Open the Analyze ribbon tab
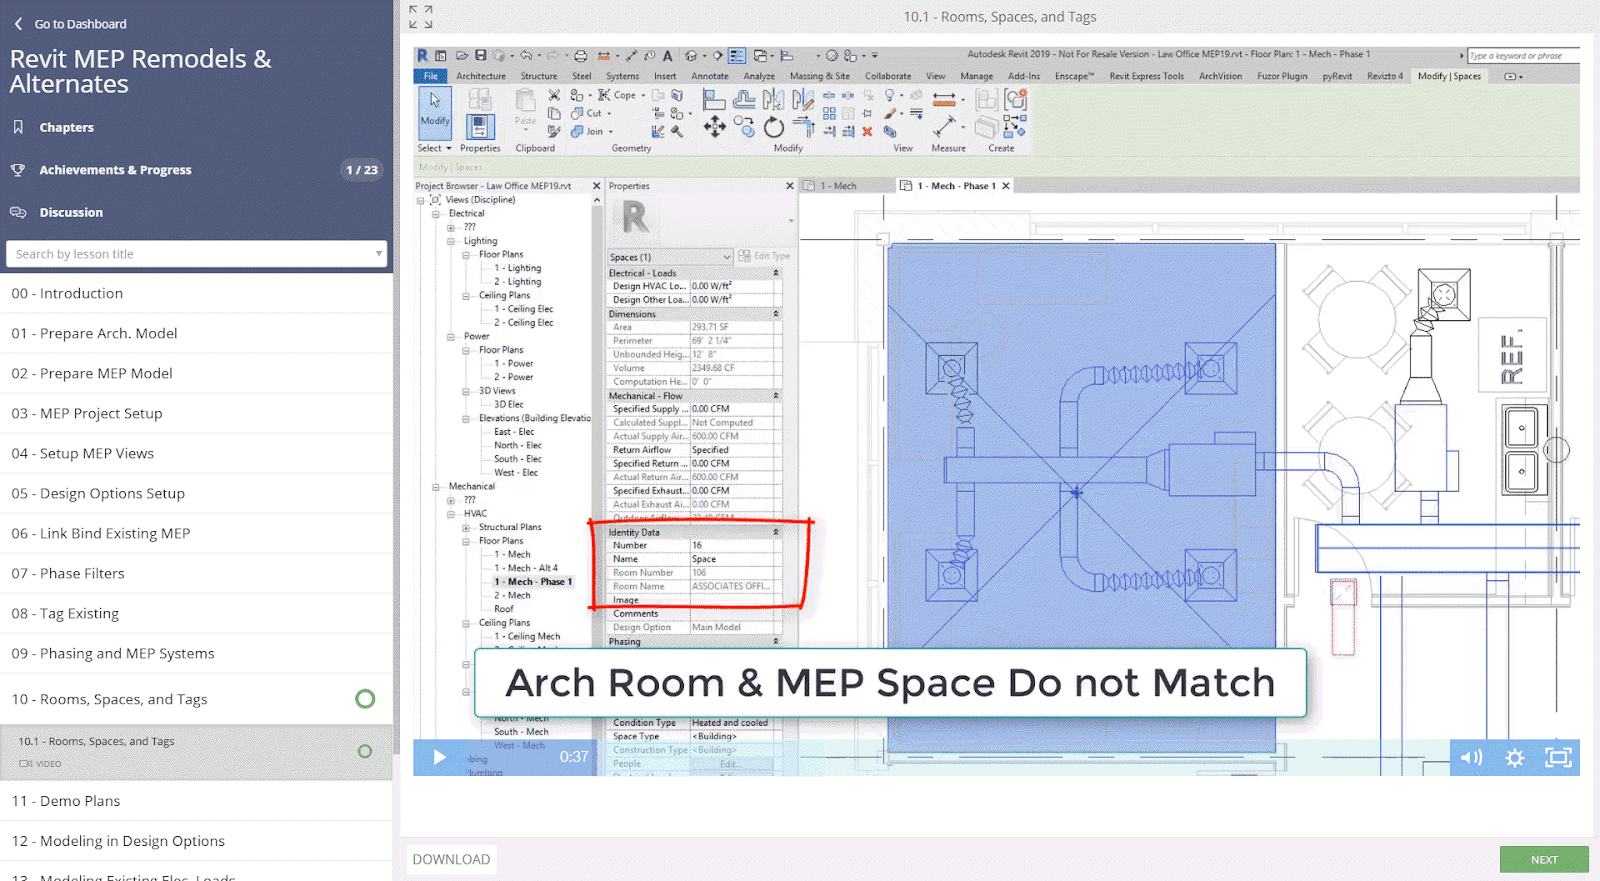This screenshot has height=881, width=1600. coord(759,76)
